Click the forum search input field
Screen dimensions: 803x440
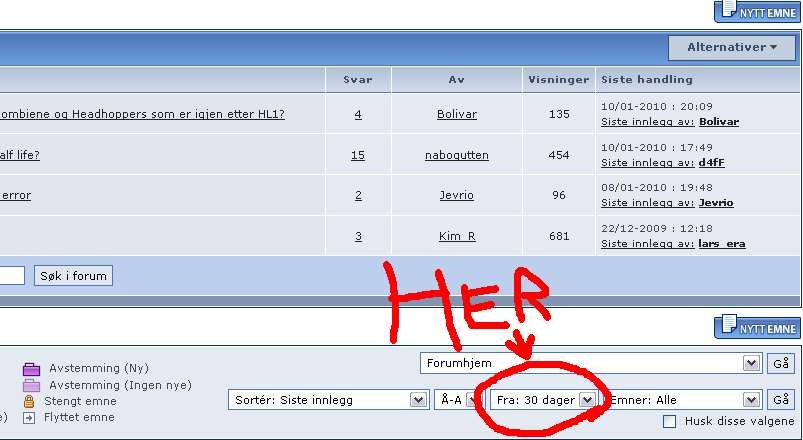coord(12,276)
